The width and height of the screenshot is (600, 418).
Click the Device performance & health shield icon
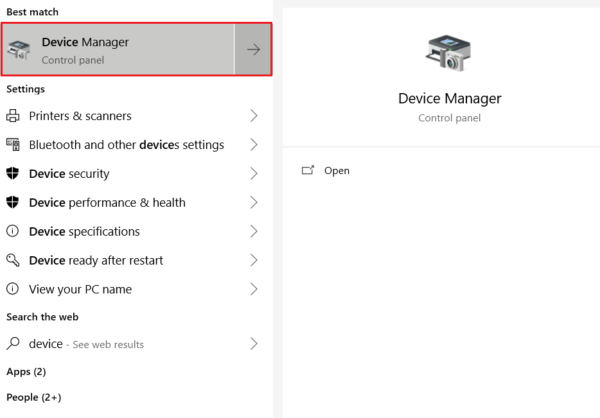tap(13, 202)
